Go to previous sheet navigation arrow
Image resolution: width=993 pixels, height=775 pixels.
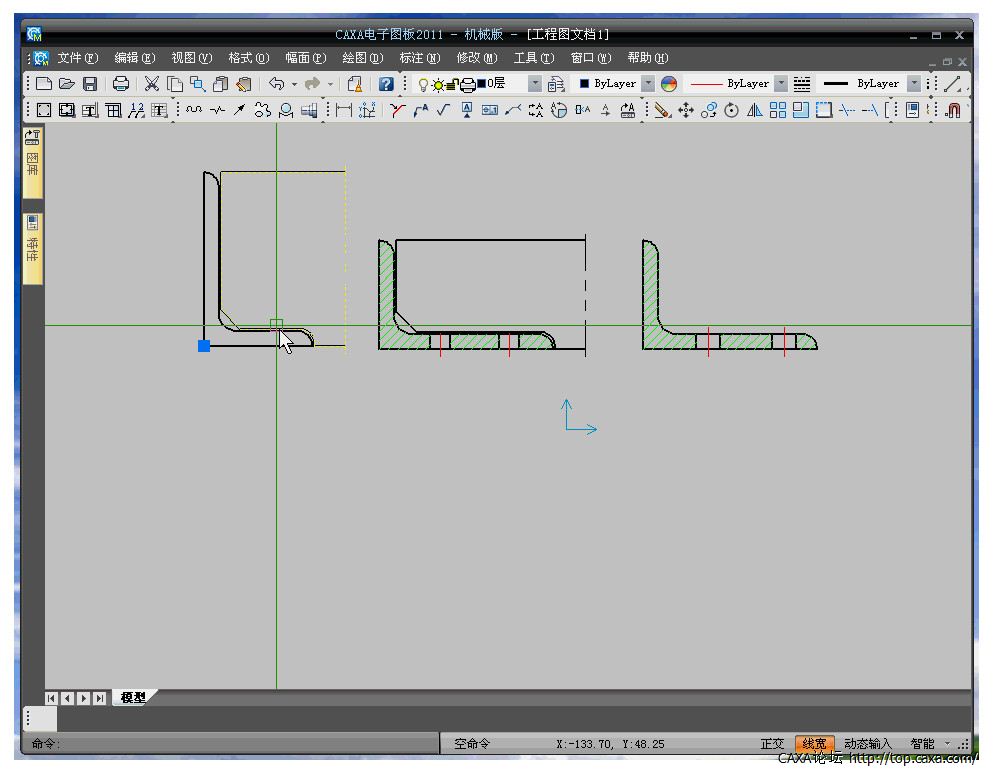click(68, 698)
